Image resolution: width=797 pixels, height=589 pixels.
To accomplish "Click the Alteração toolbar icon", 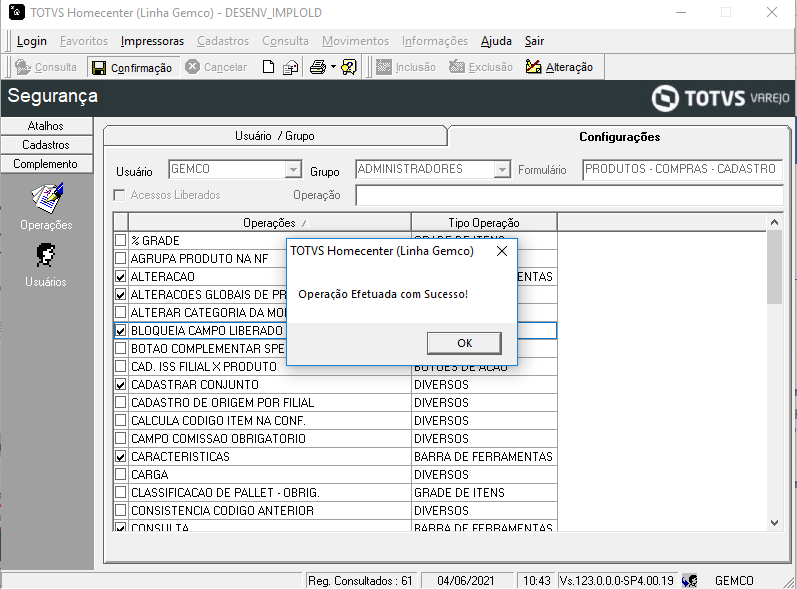I will (x=533, y=67).
